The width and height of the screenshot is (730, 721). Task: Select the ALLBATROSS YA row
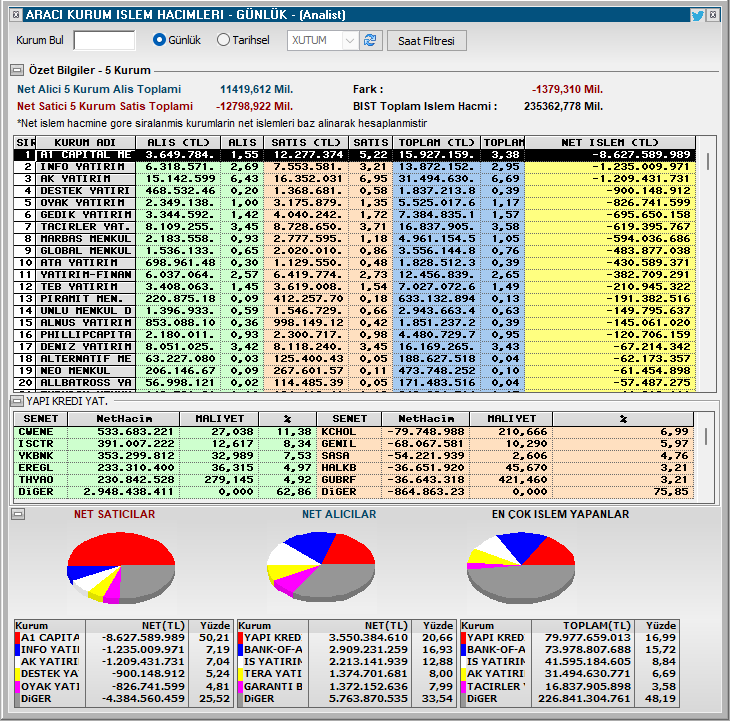355,383
